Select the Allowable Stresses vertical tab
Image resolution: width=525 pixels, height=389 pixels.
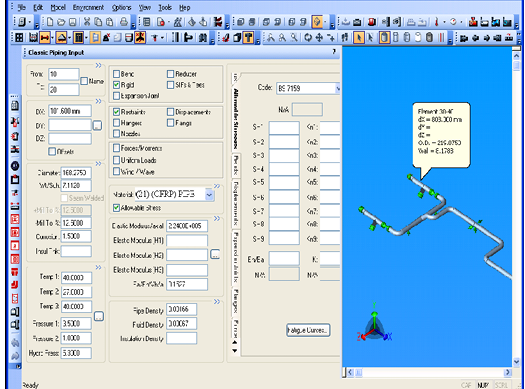(x=236, y=118)
